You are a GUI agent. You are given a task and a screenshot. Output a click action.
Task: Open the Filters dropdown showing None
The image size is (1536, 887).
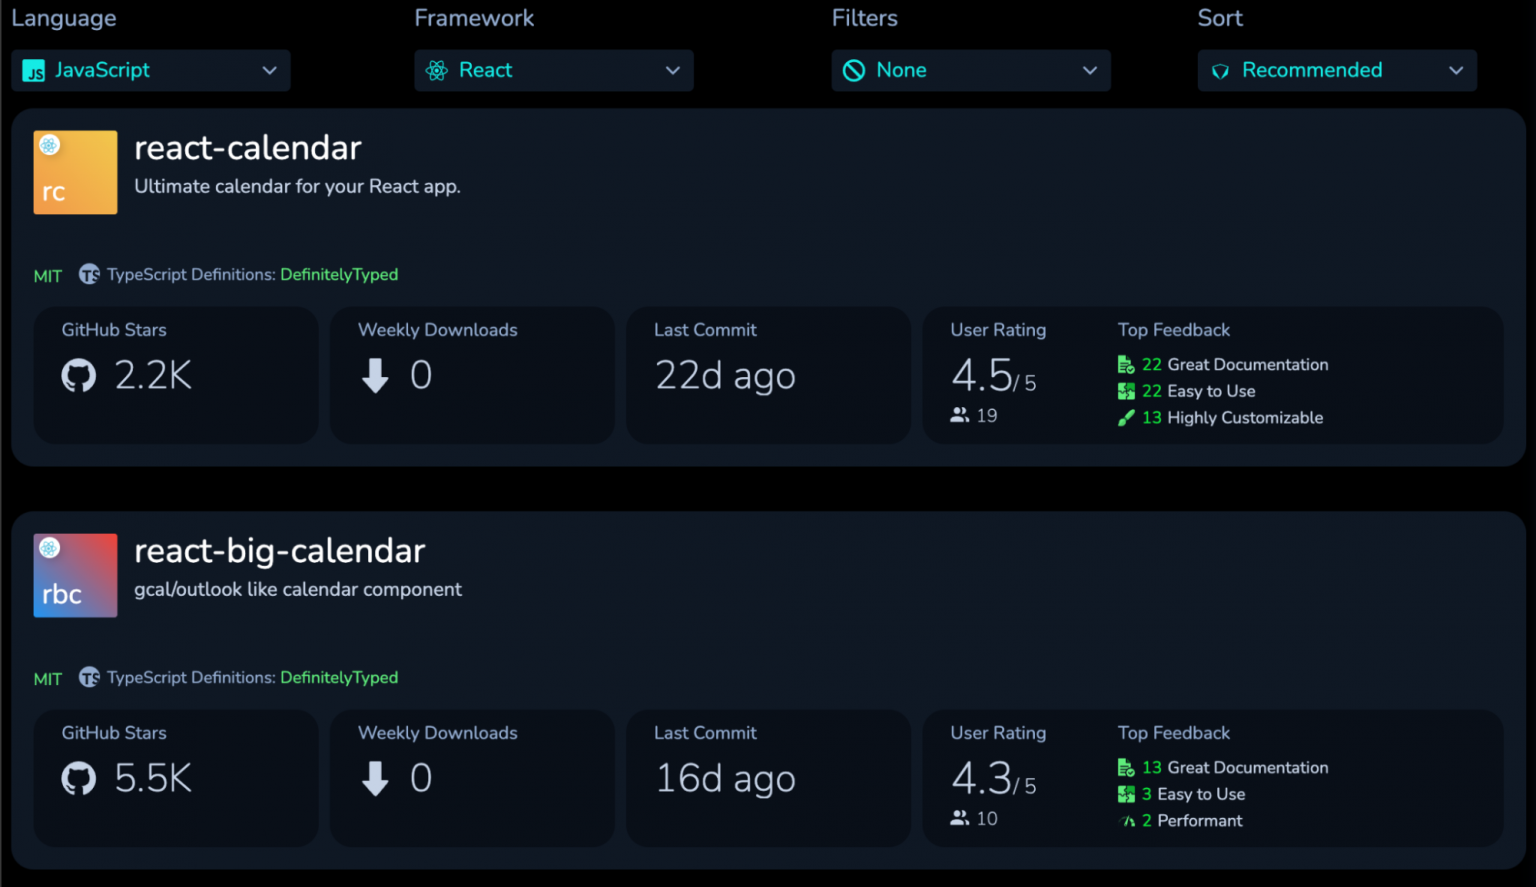pos(971,70)
